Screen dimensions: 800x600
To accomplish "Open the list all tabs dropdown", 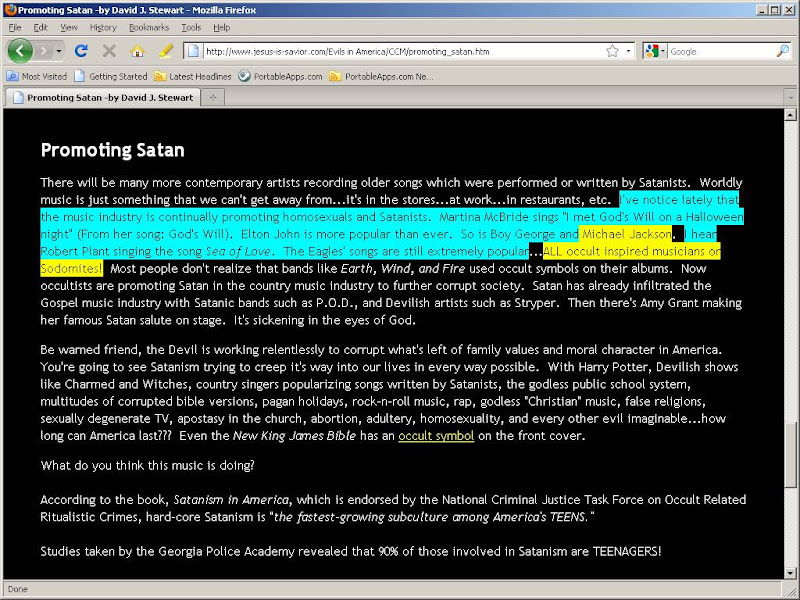I will coord(790,97).
